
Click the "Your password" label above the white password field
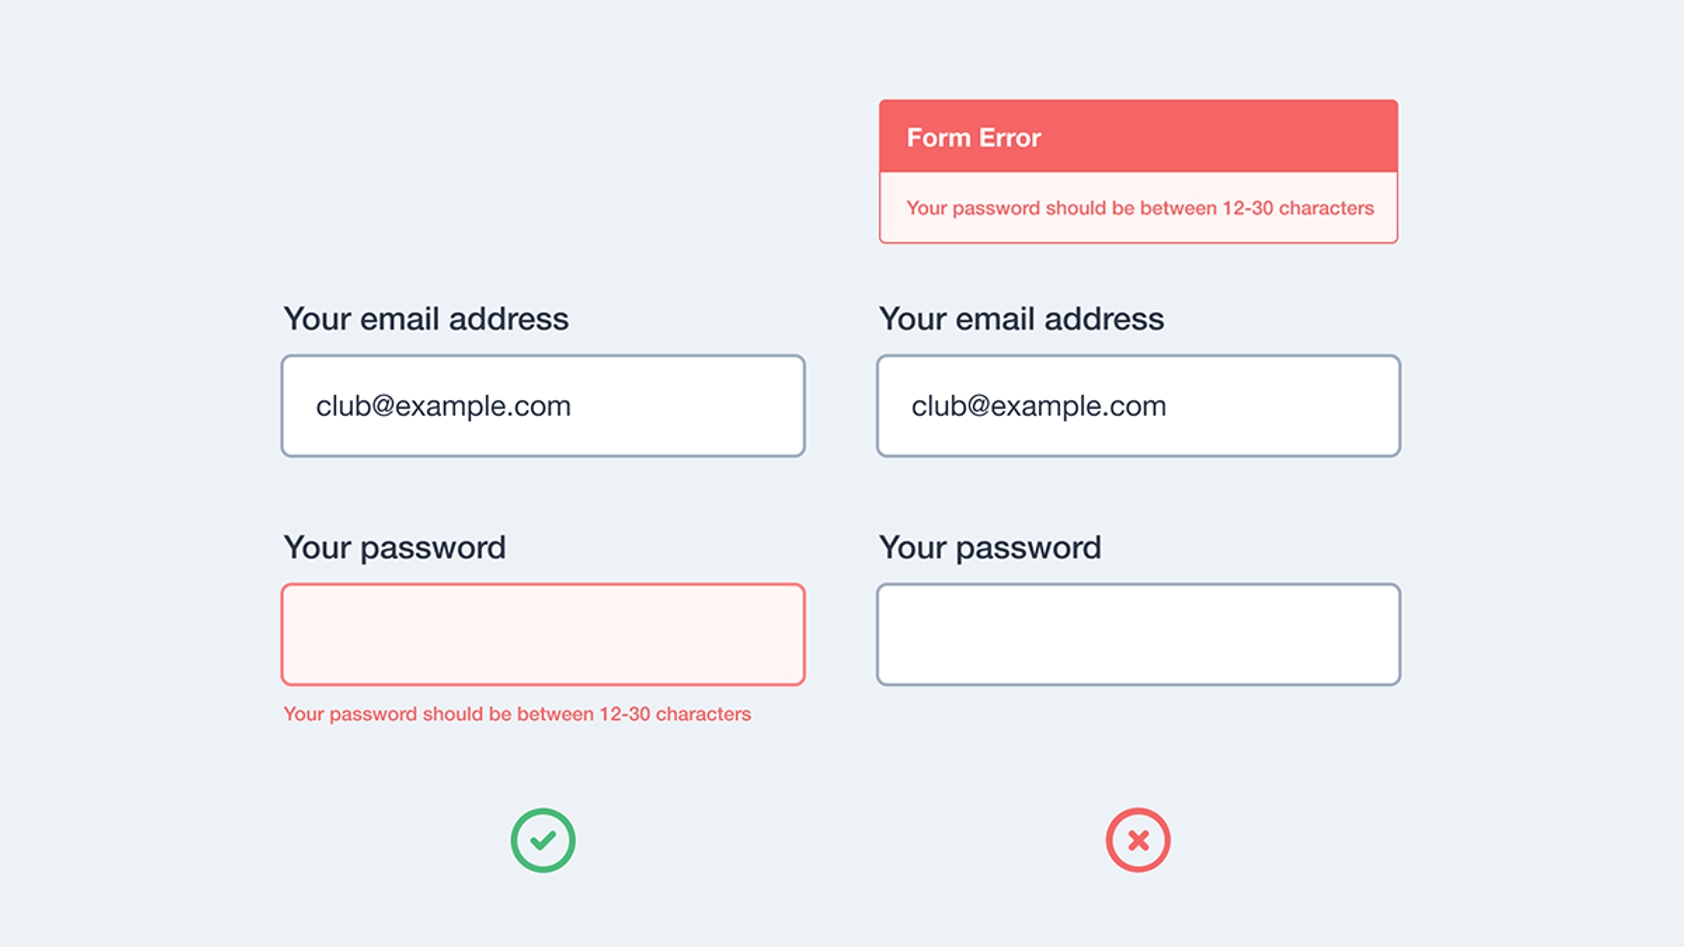(990, 548)
